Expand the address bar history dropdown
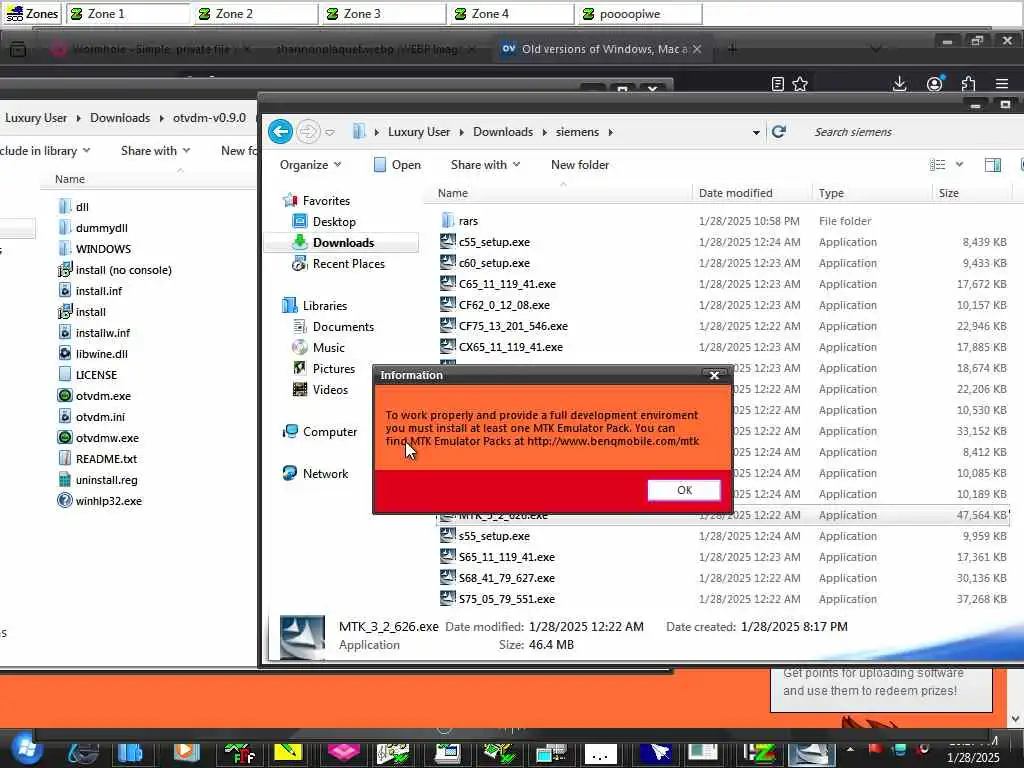Screen dimensions: 1024x768 756,133
